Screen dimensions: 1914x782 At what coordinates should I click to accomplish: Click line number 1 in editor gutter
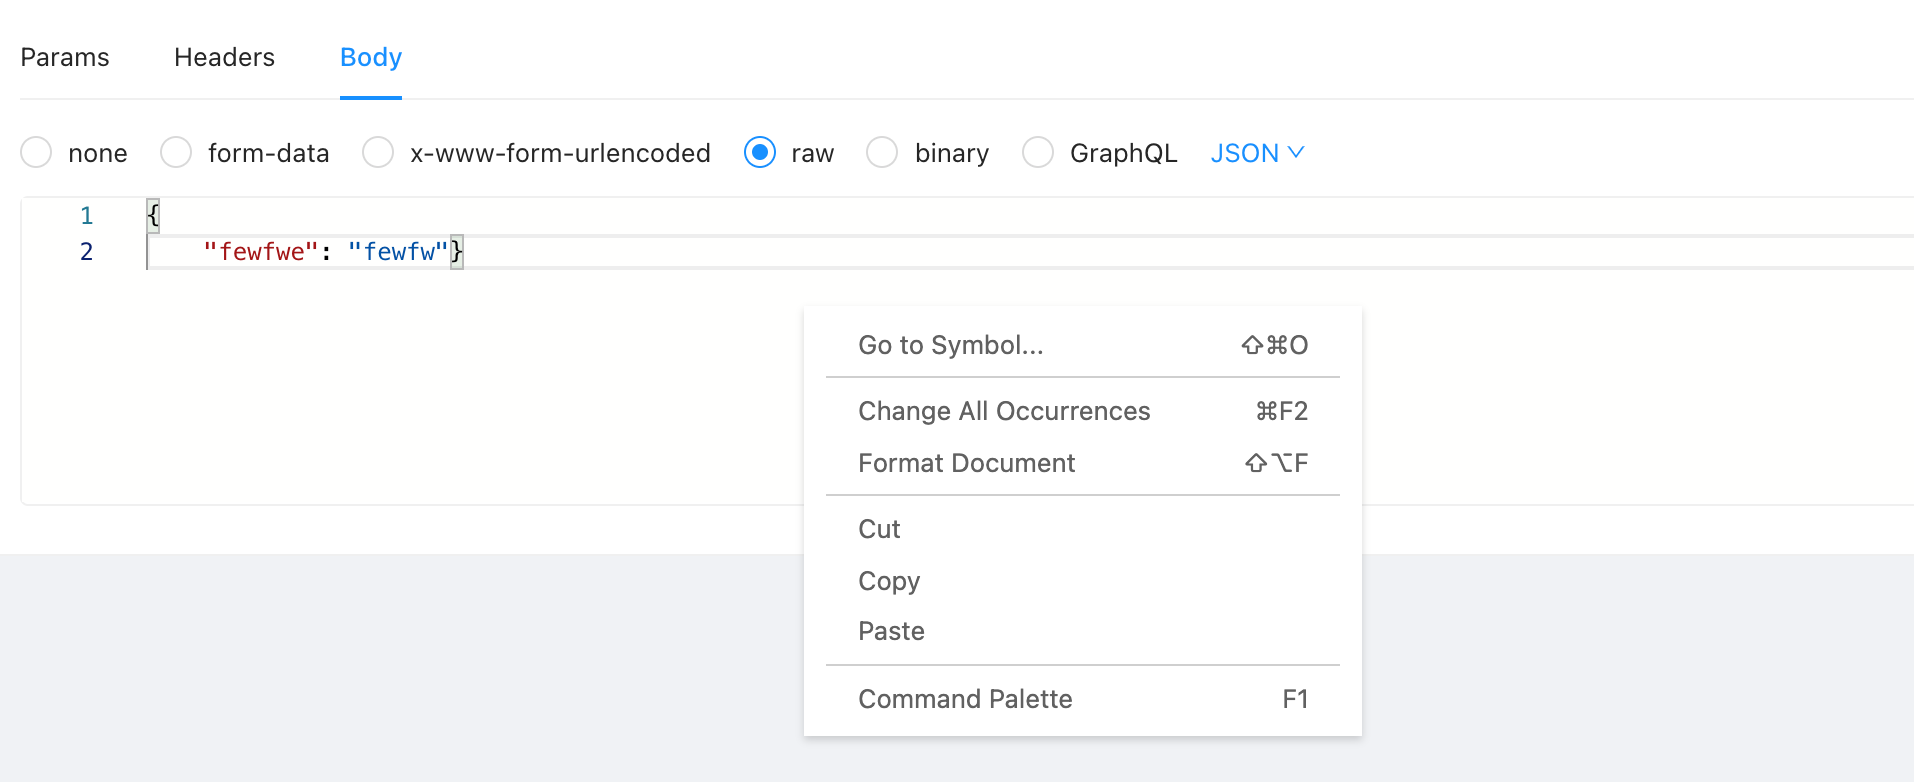(87, 215)
